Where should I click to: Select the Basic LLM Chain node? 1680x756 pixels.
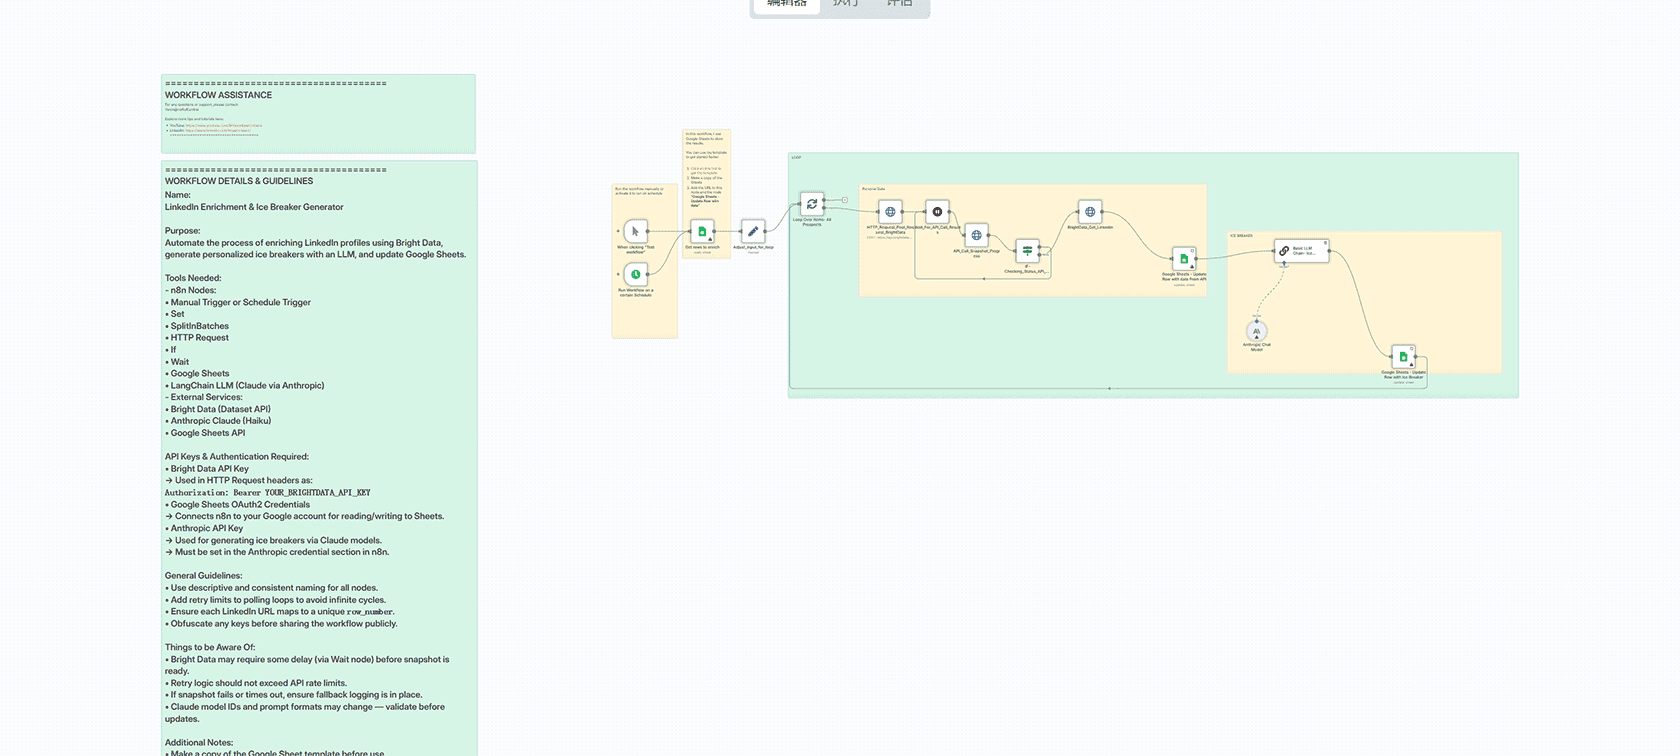point(1301,251)
